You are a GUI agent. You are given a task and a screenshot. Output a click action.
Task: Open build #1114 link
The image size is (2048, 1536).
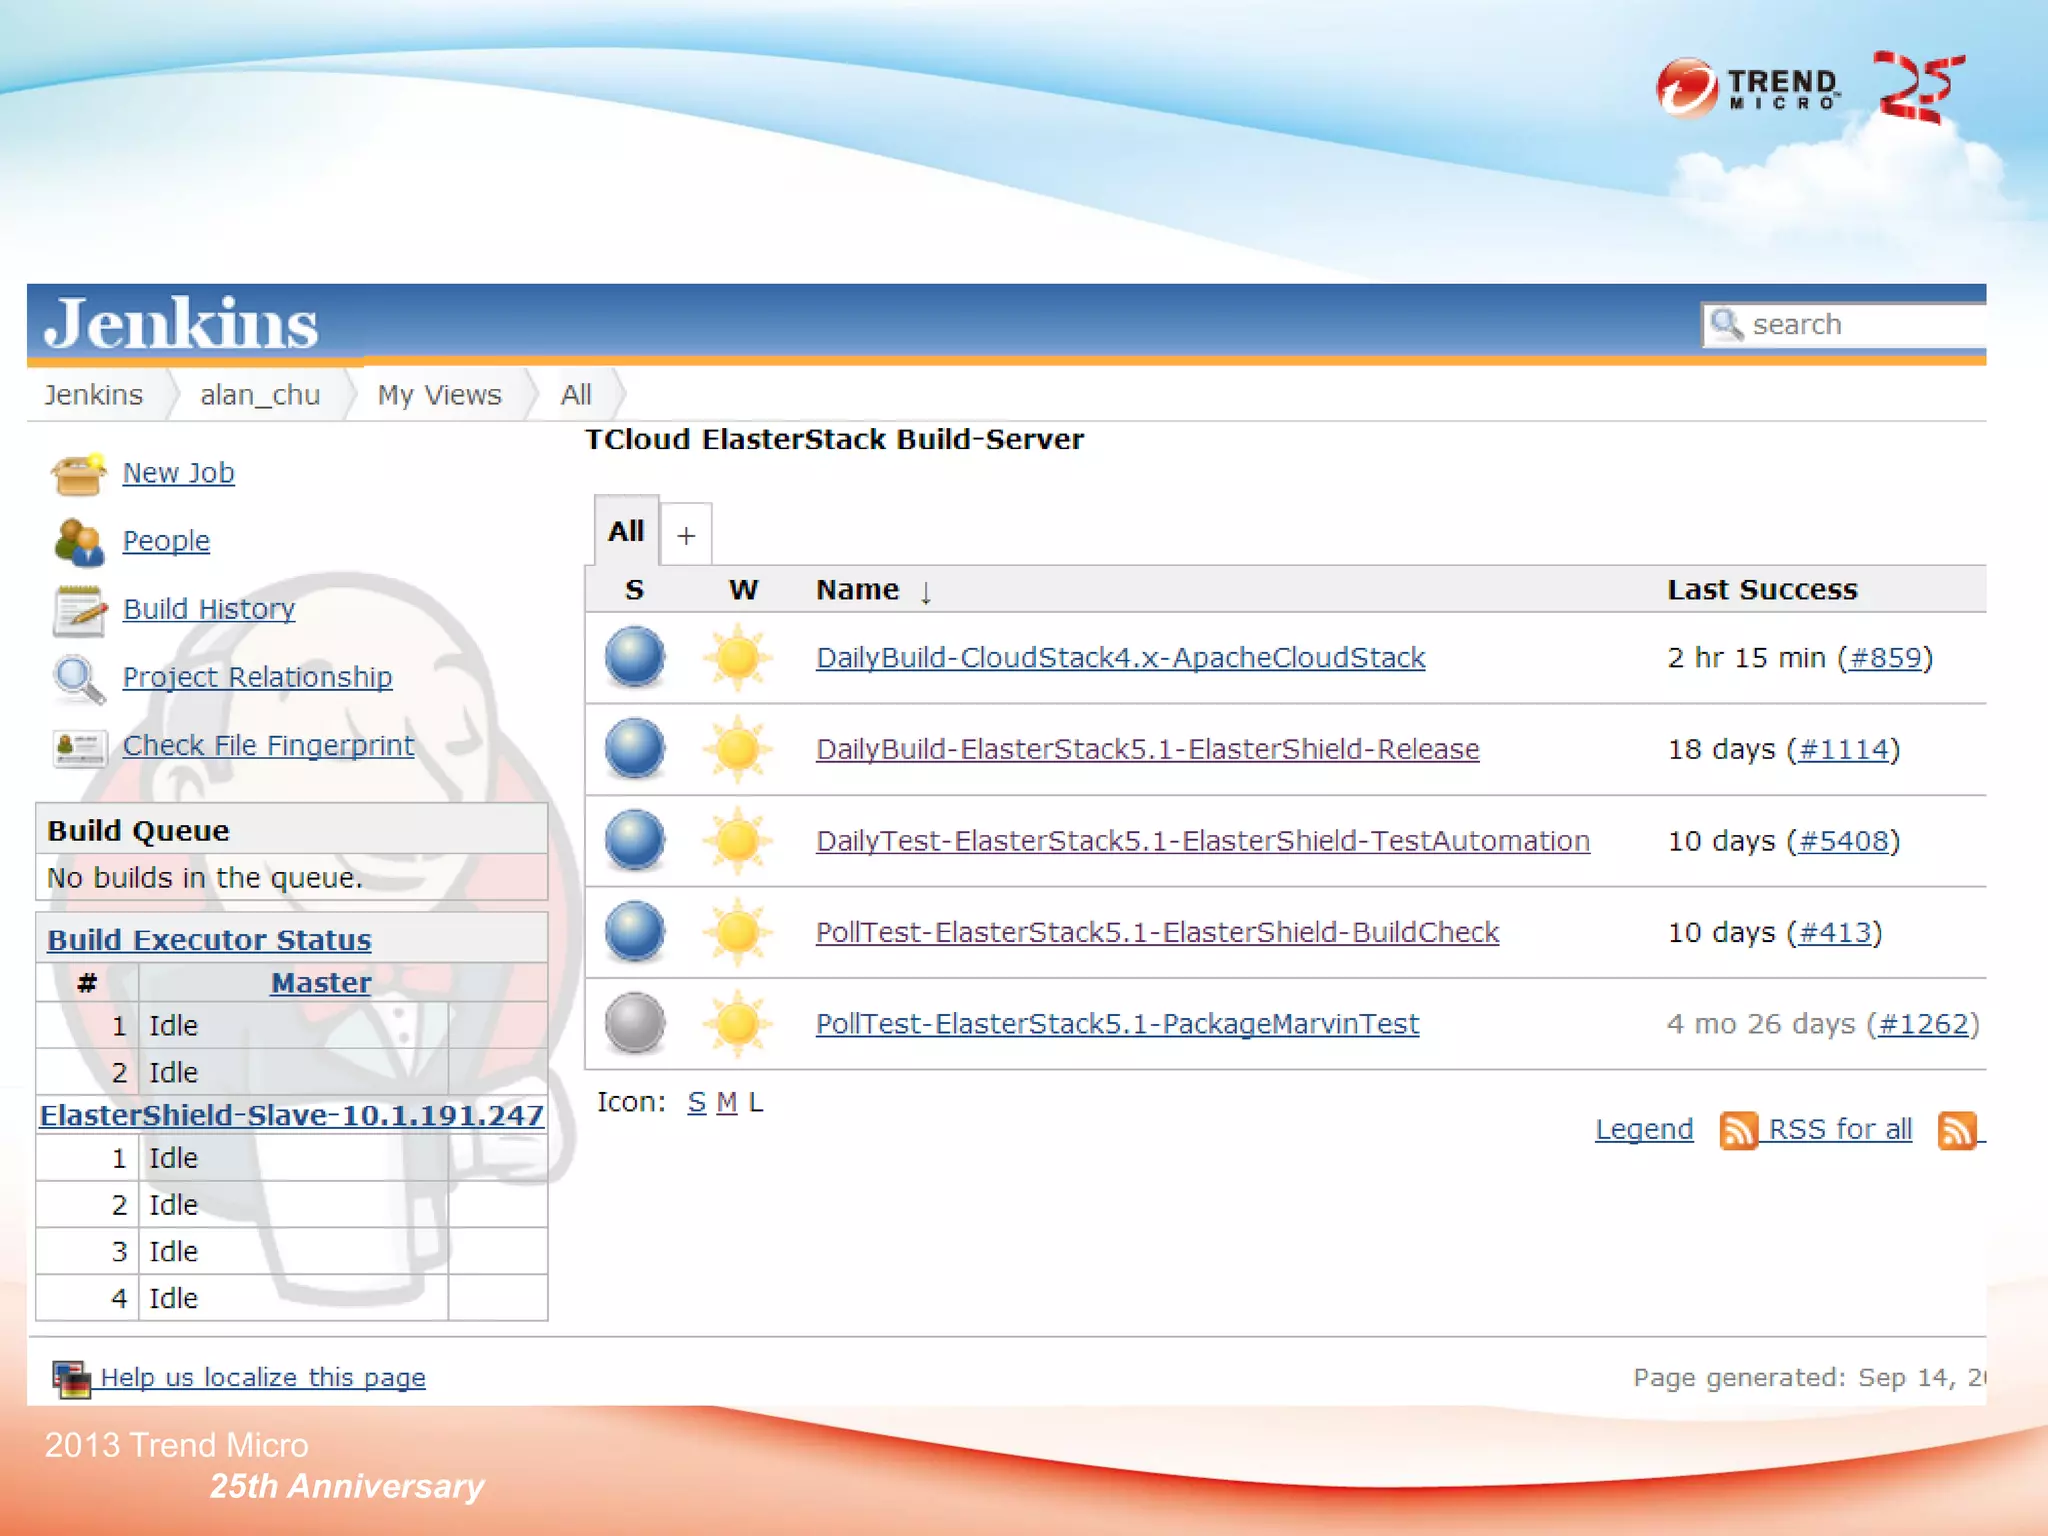(x=1843, y=749)
